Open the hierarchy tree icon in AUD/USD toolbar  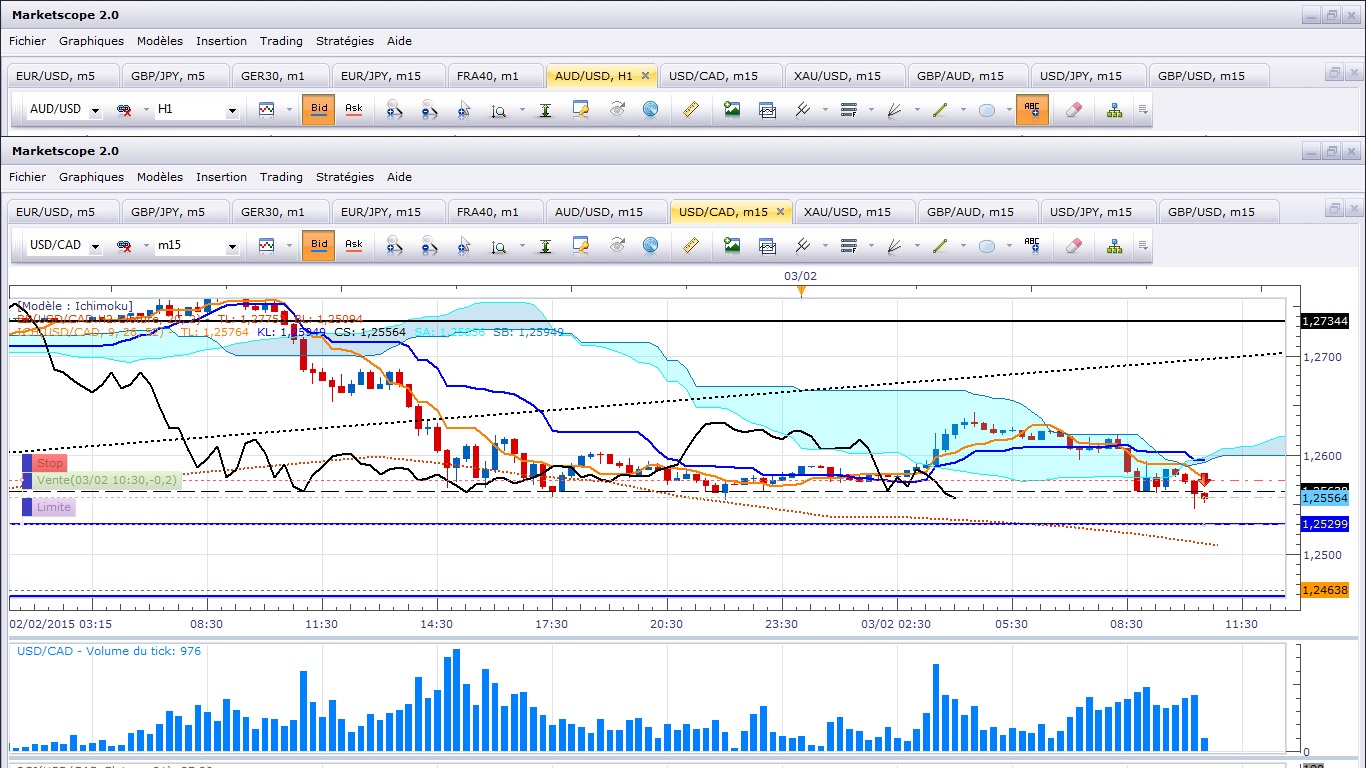(x=1115, y=109)
